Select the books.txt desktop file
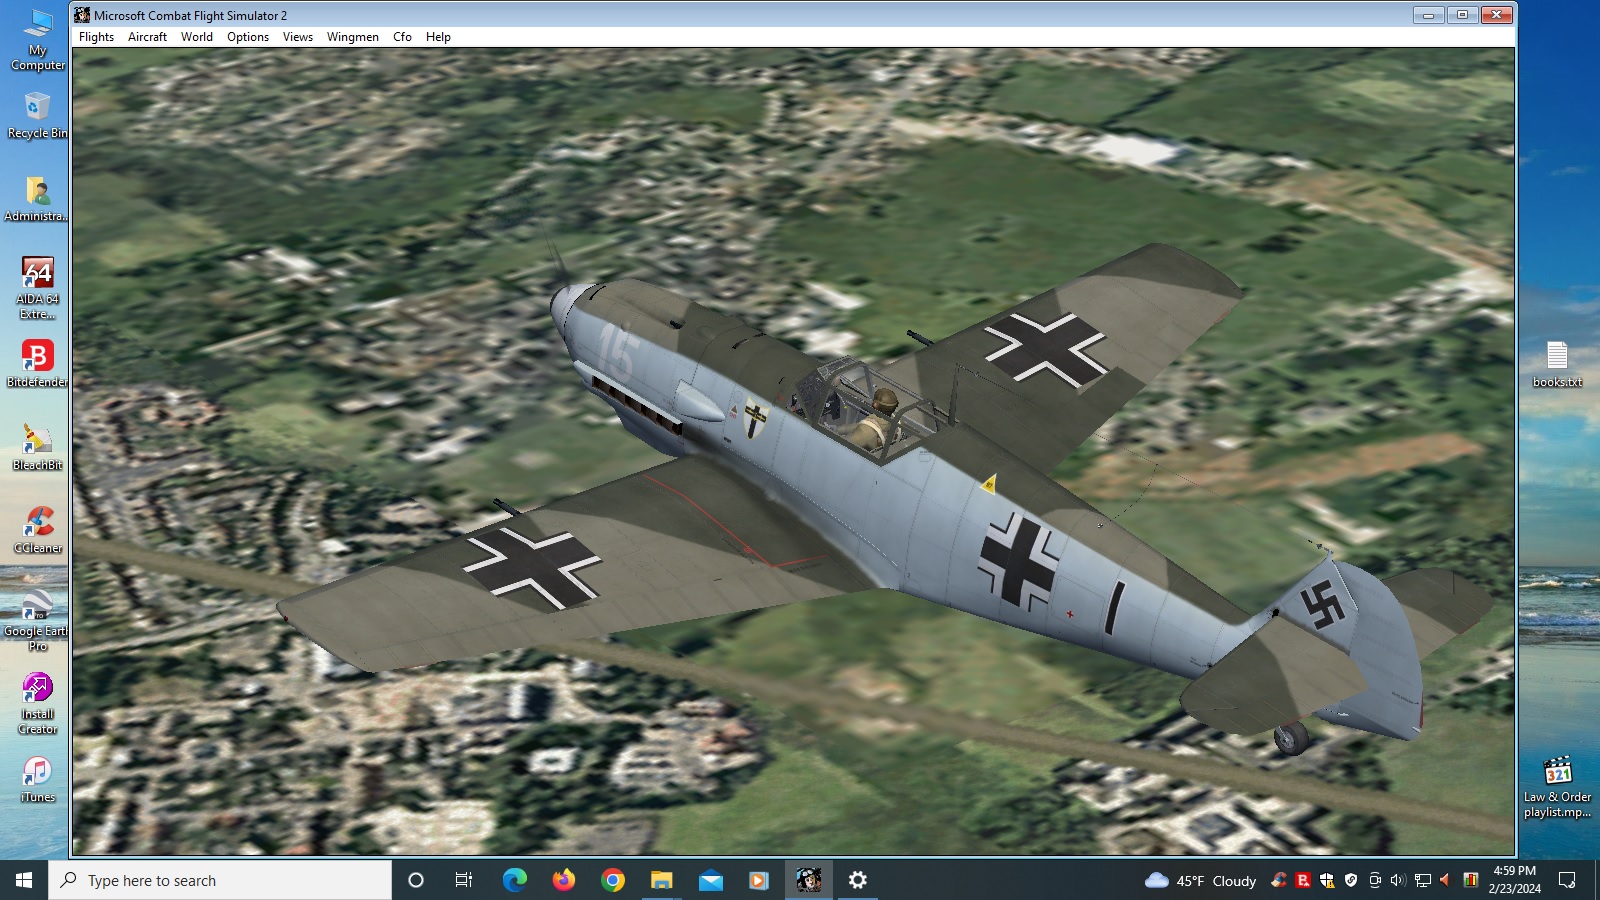Screen dimensions: 1600x900 point(1557,364)
